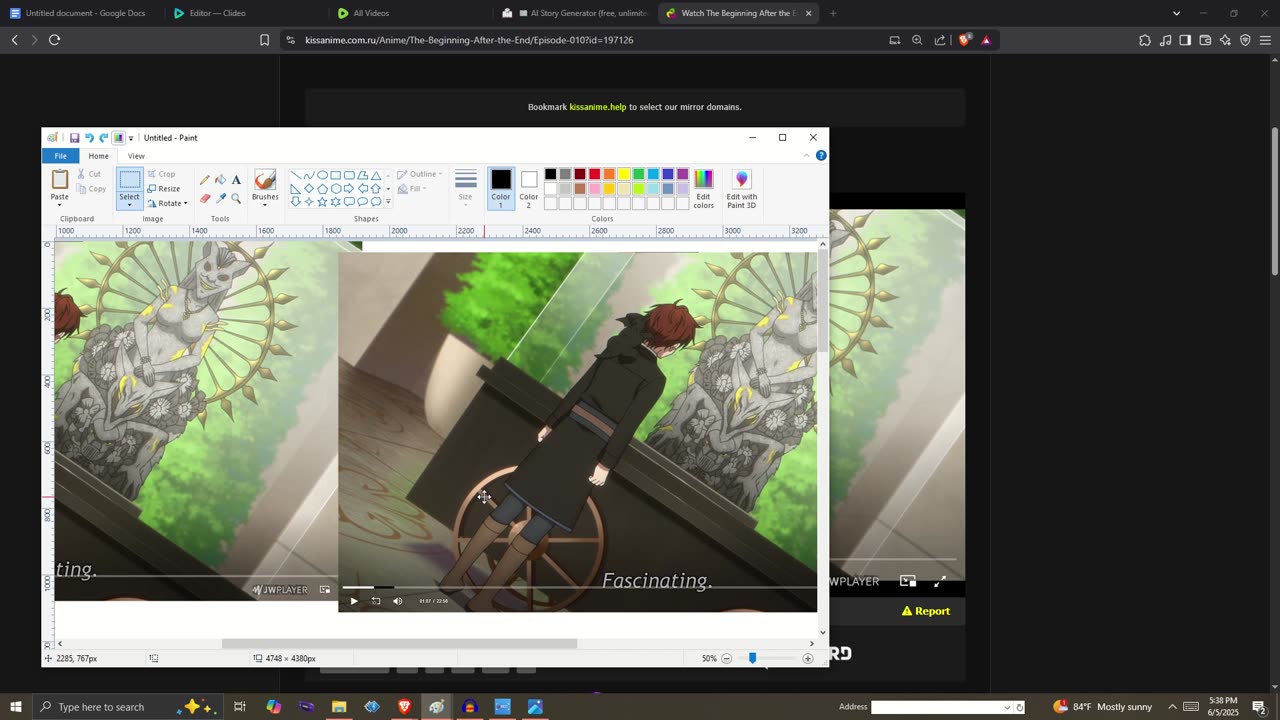Open the Select tool dropdown arrow
1280x720 pixels.
[130, 205]
